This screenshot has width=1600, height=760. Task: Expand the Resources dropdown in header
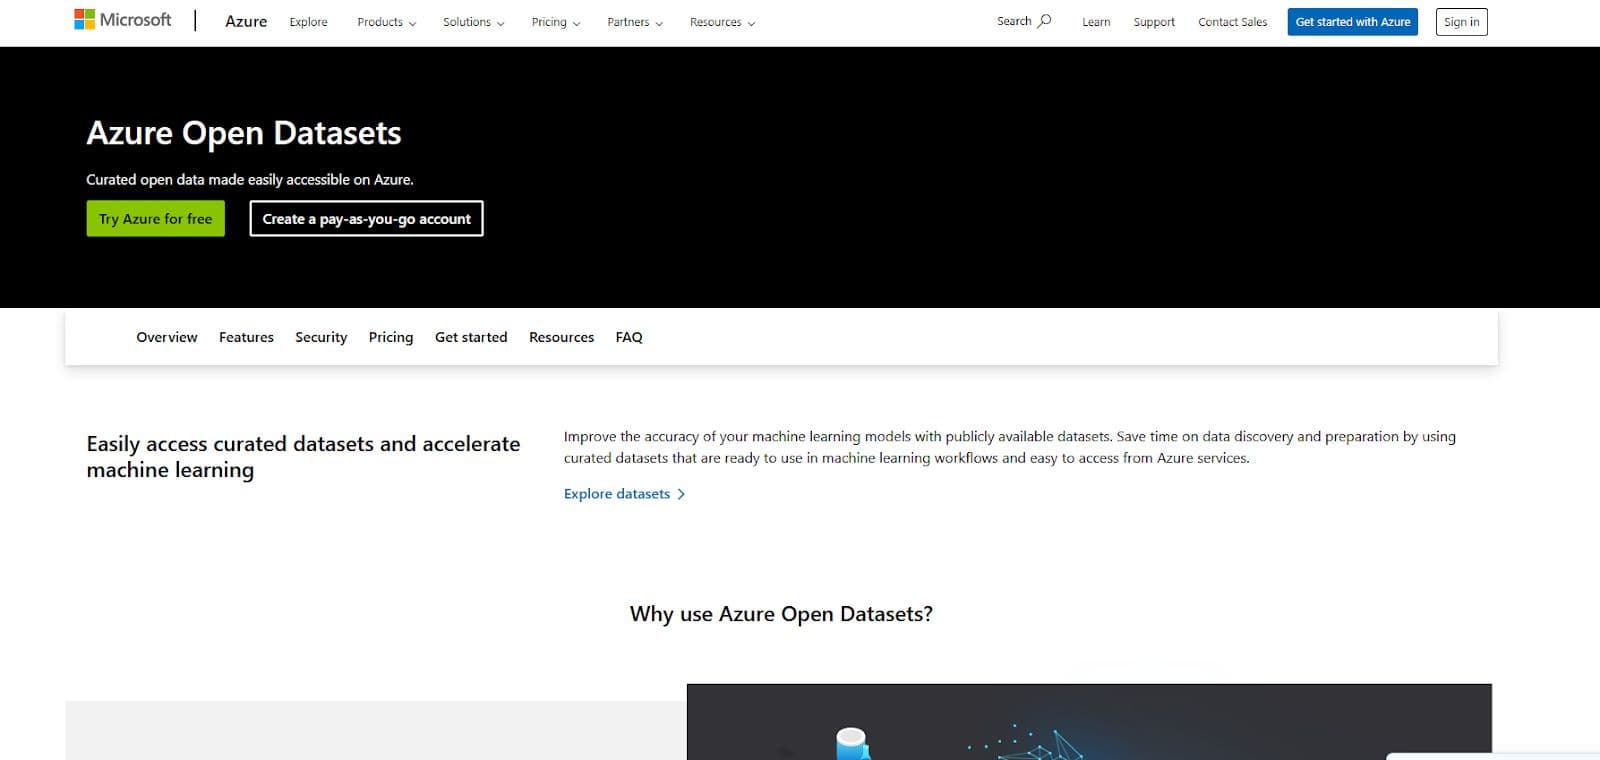click(722, 22)
